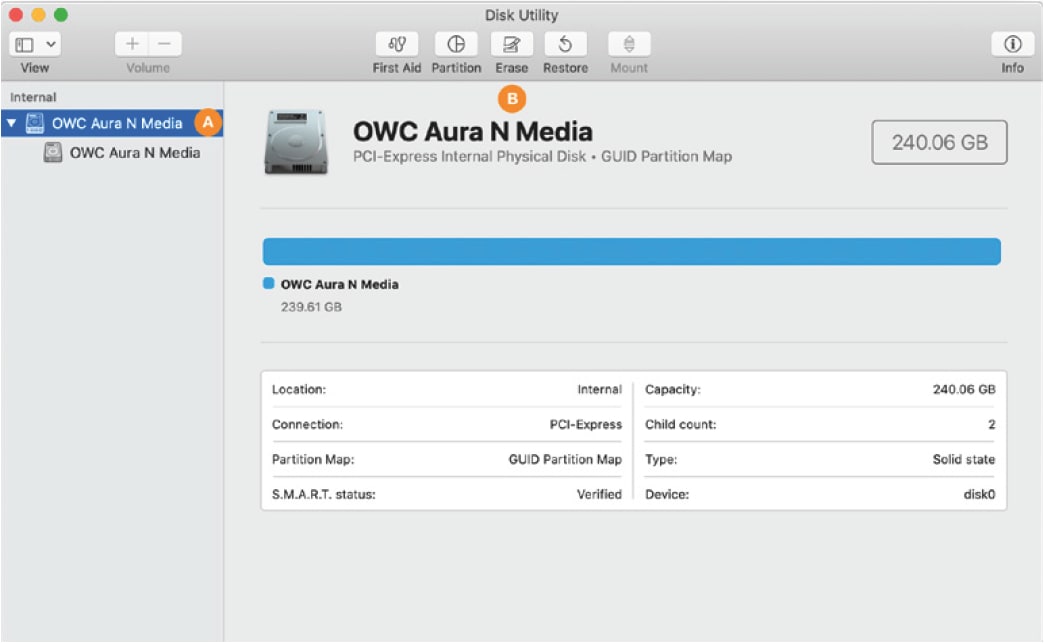
Task: Select the parent OWC Aura N Media disk
Action: [x=117, y=124]
